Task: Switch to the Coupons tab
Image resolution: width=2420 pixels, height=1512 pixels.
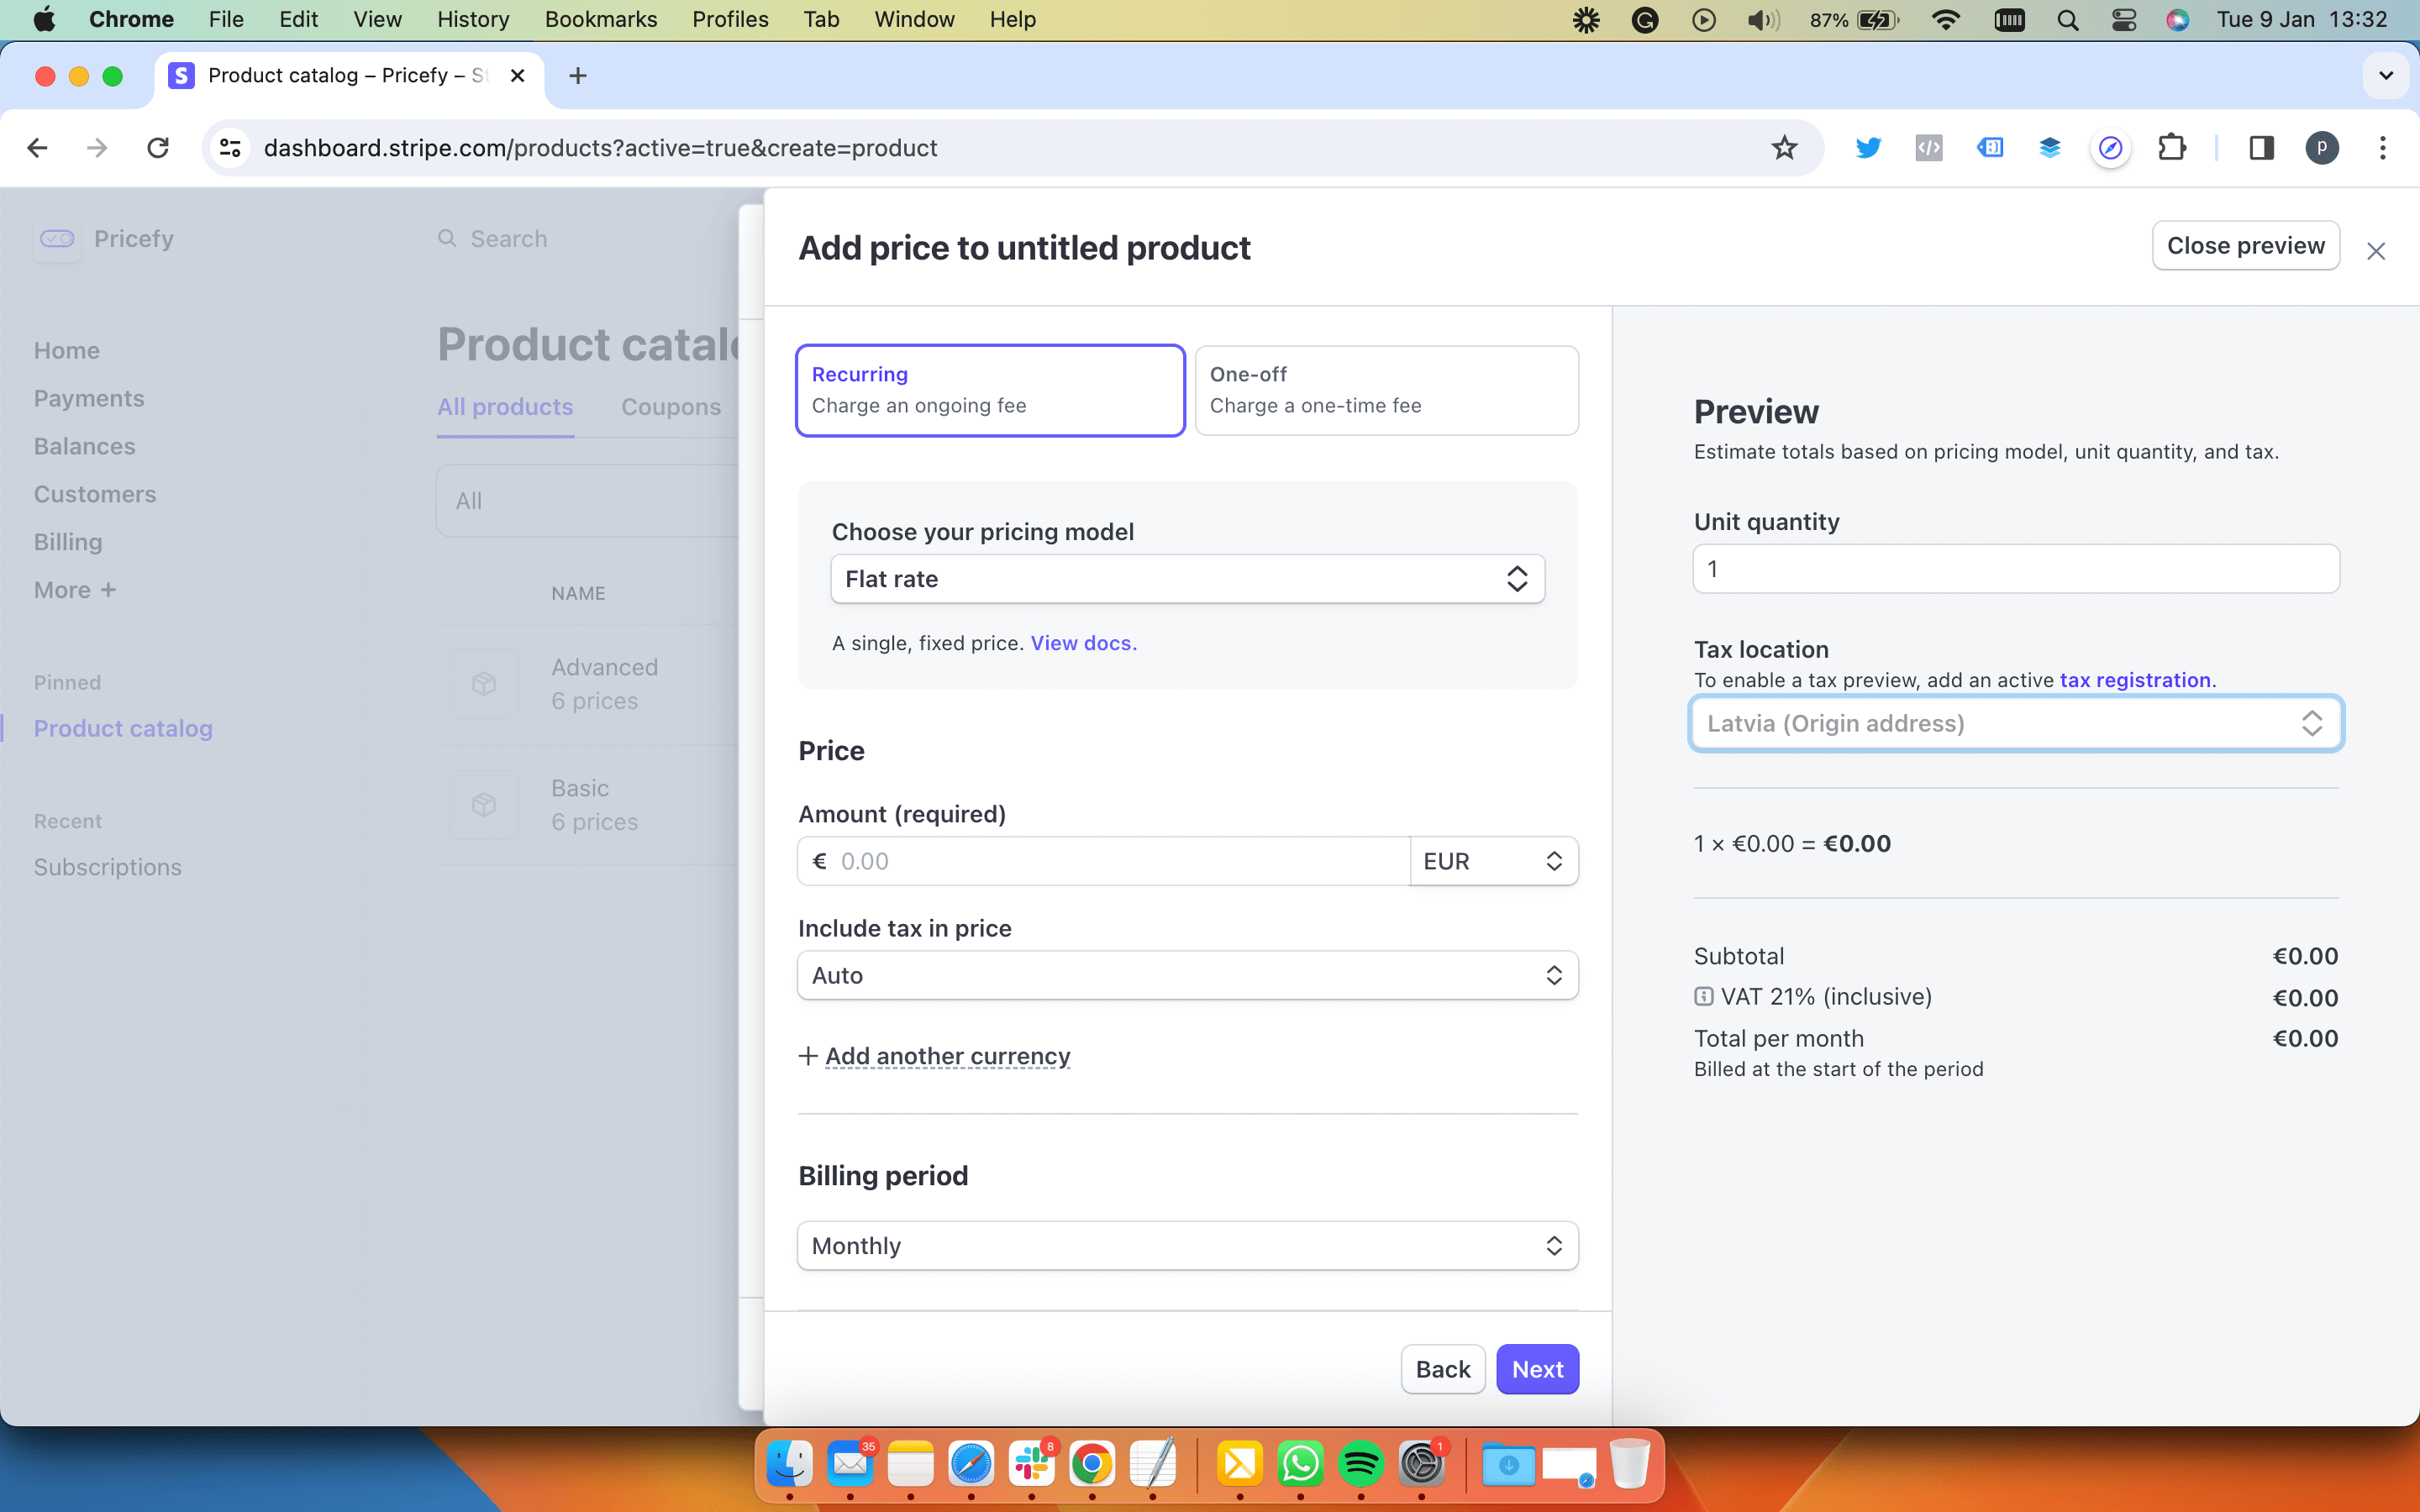Action: pos(671,407)
